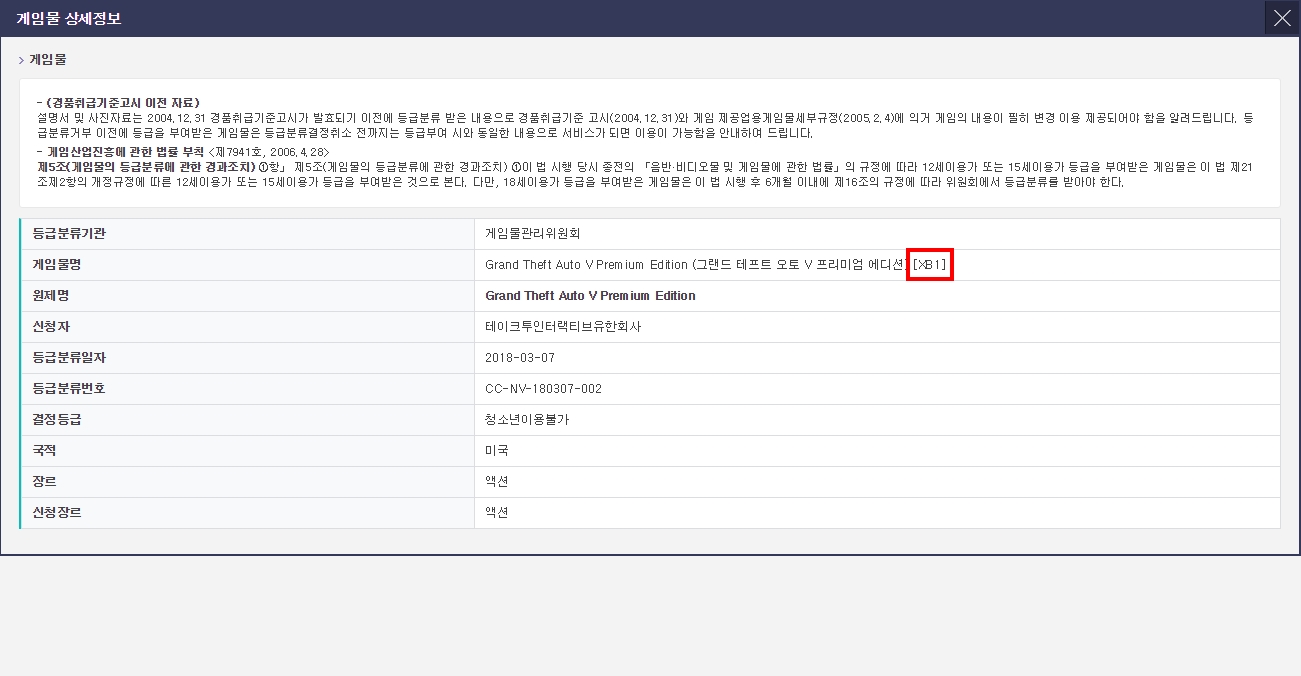
Task: Click the 액션 value in 장르 row
Action: pos(497,482)
